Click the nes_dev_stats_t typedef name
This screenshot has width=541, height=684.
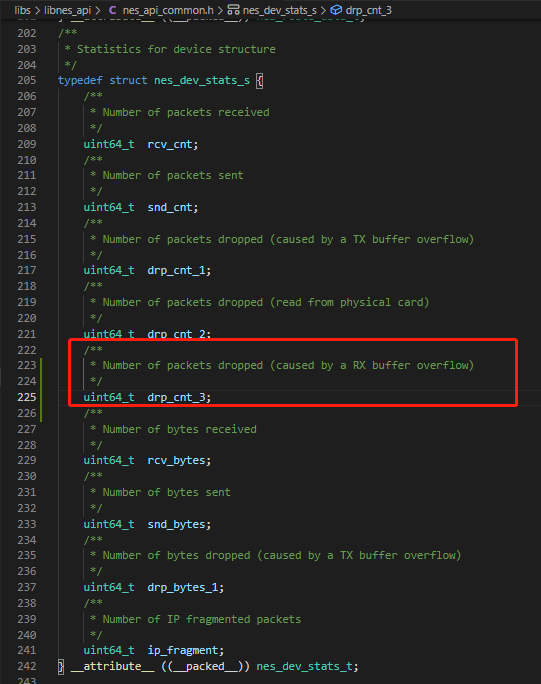pos(304,666)
